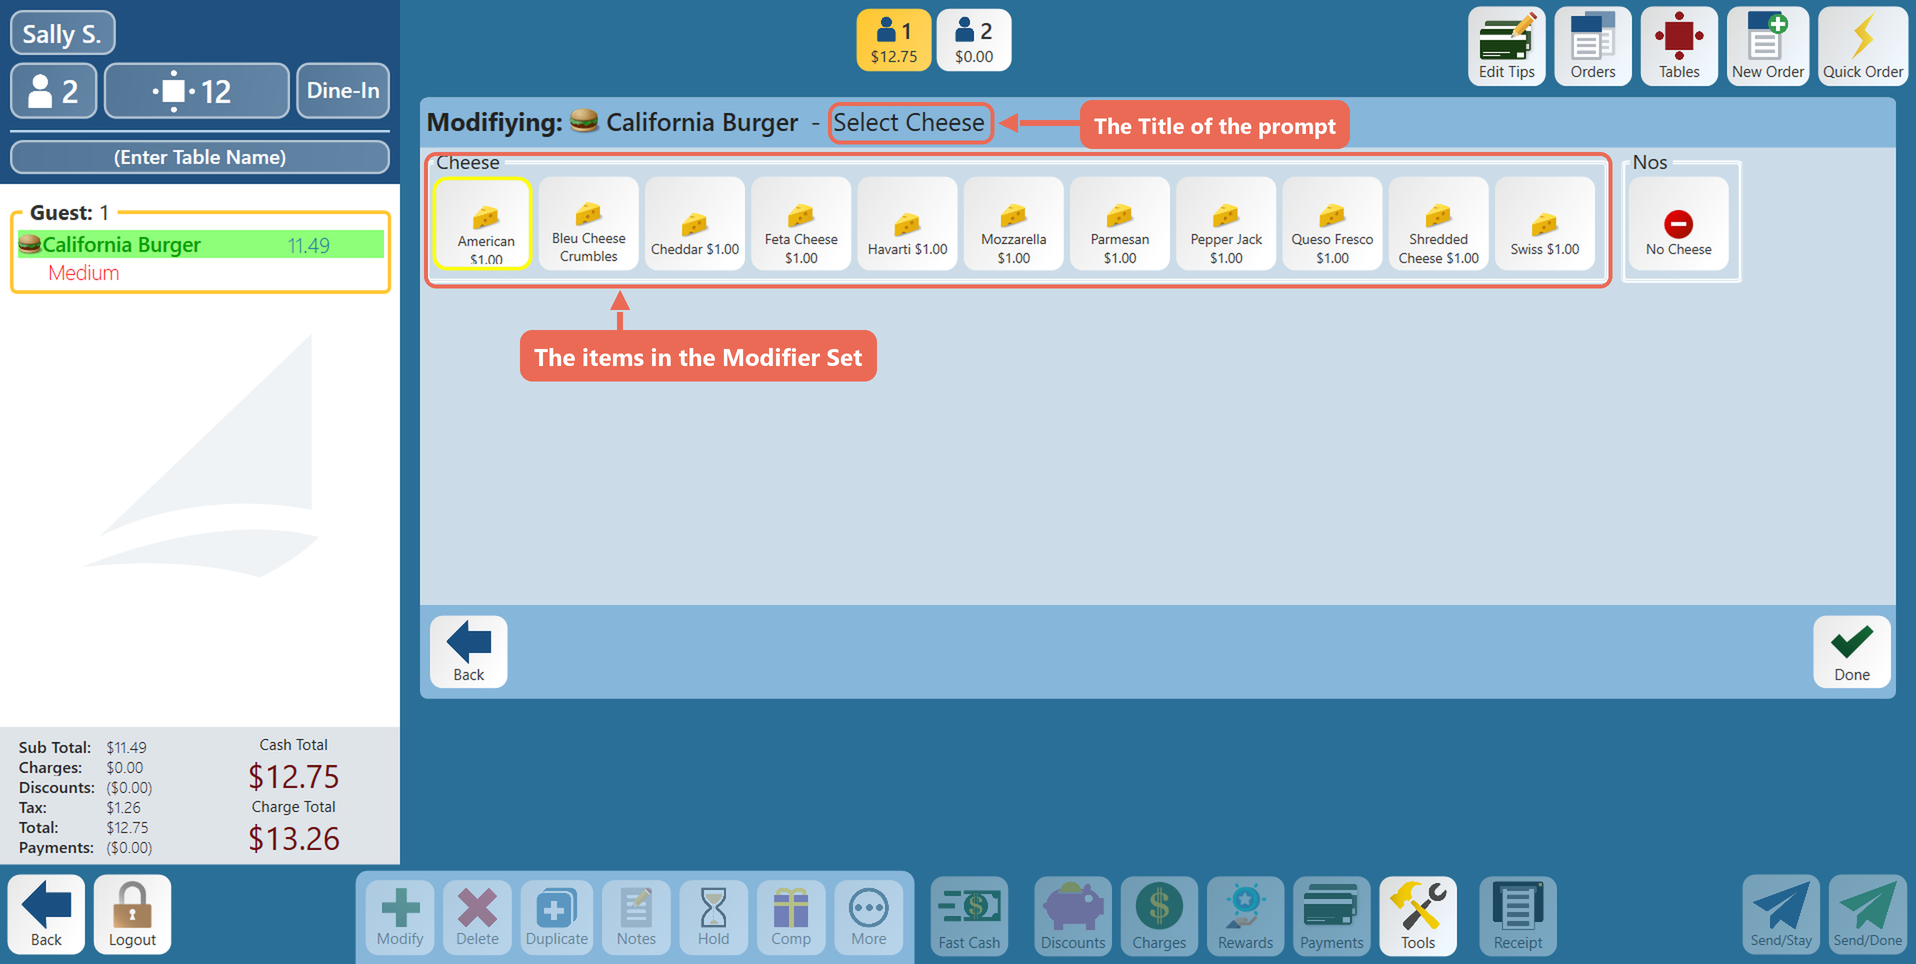Launch Quick Order
The image size is (1916, 964).
(1862, 46)
